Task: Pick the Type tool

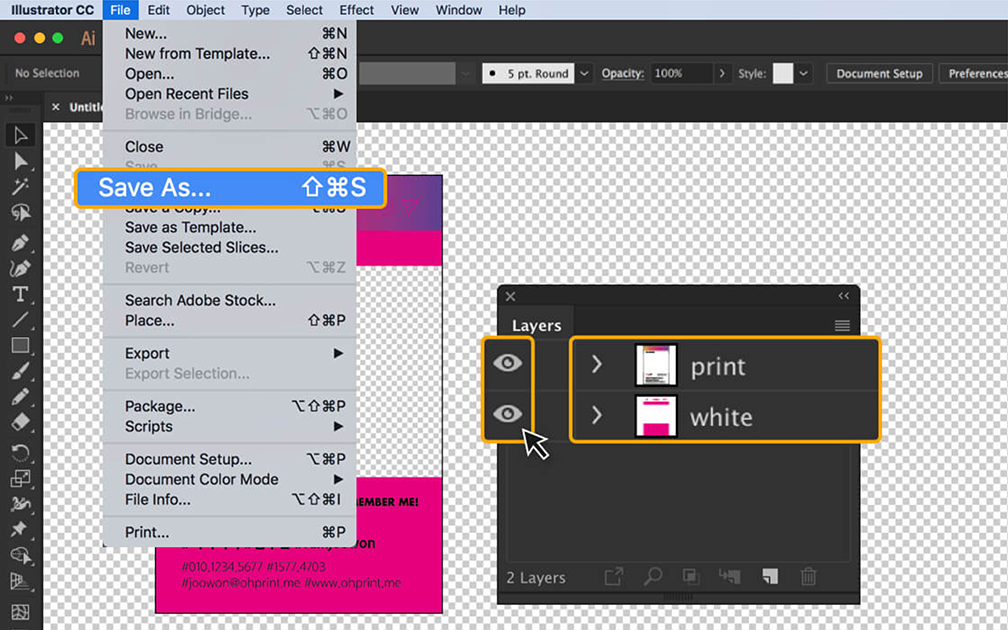Action: pos(21,294)
